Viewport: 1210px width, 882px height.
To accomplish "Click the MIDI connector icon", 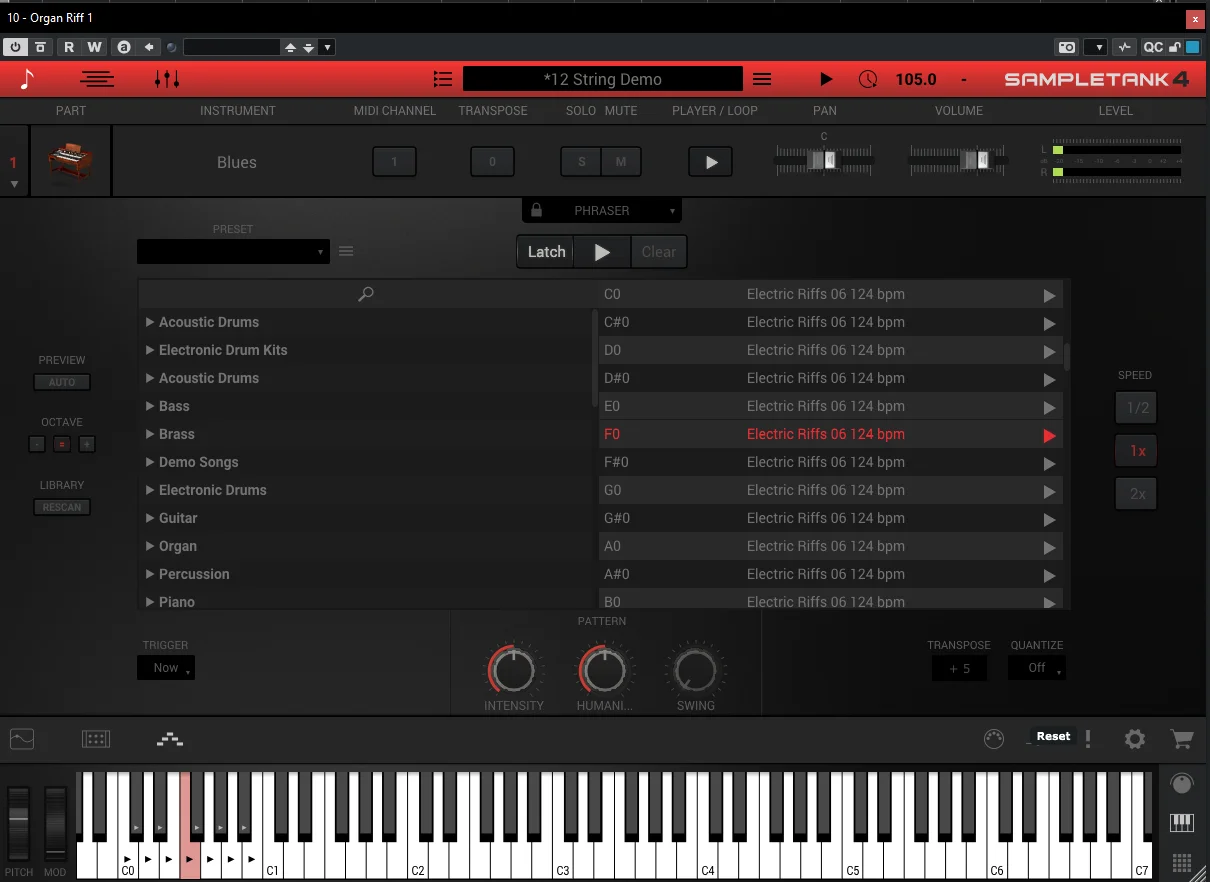I will pos(994,739).
